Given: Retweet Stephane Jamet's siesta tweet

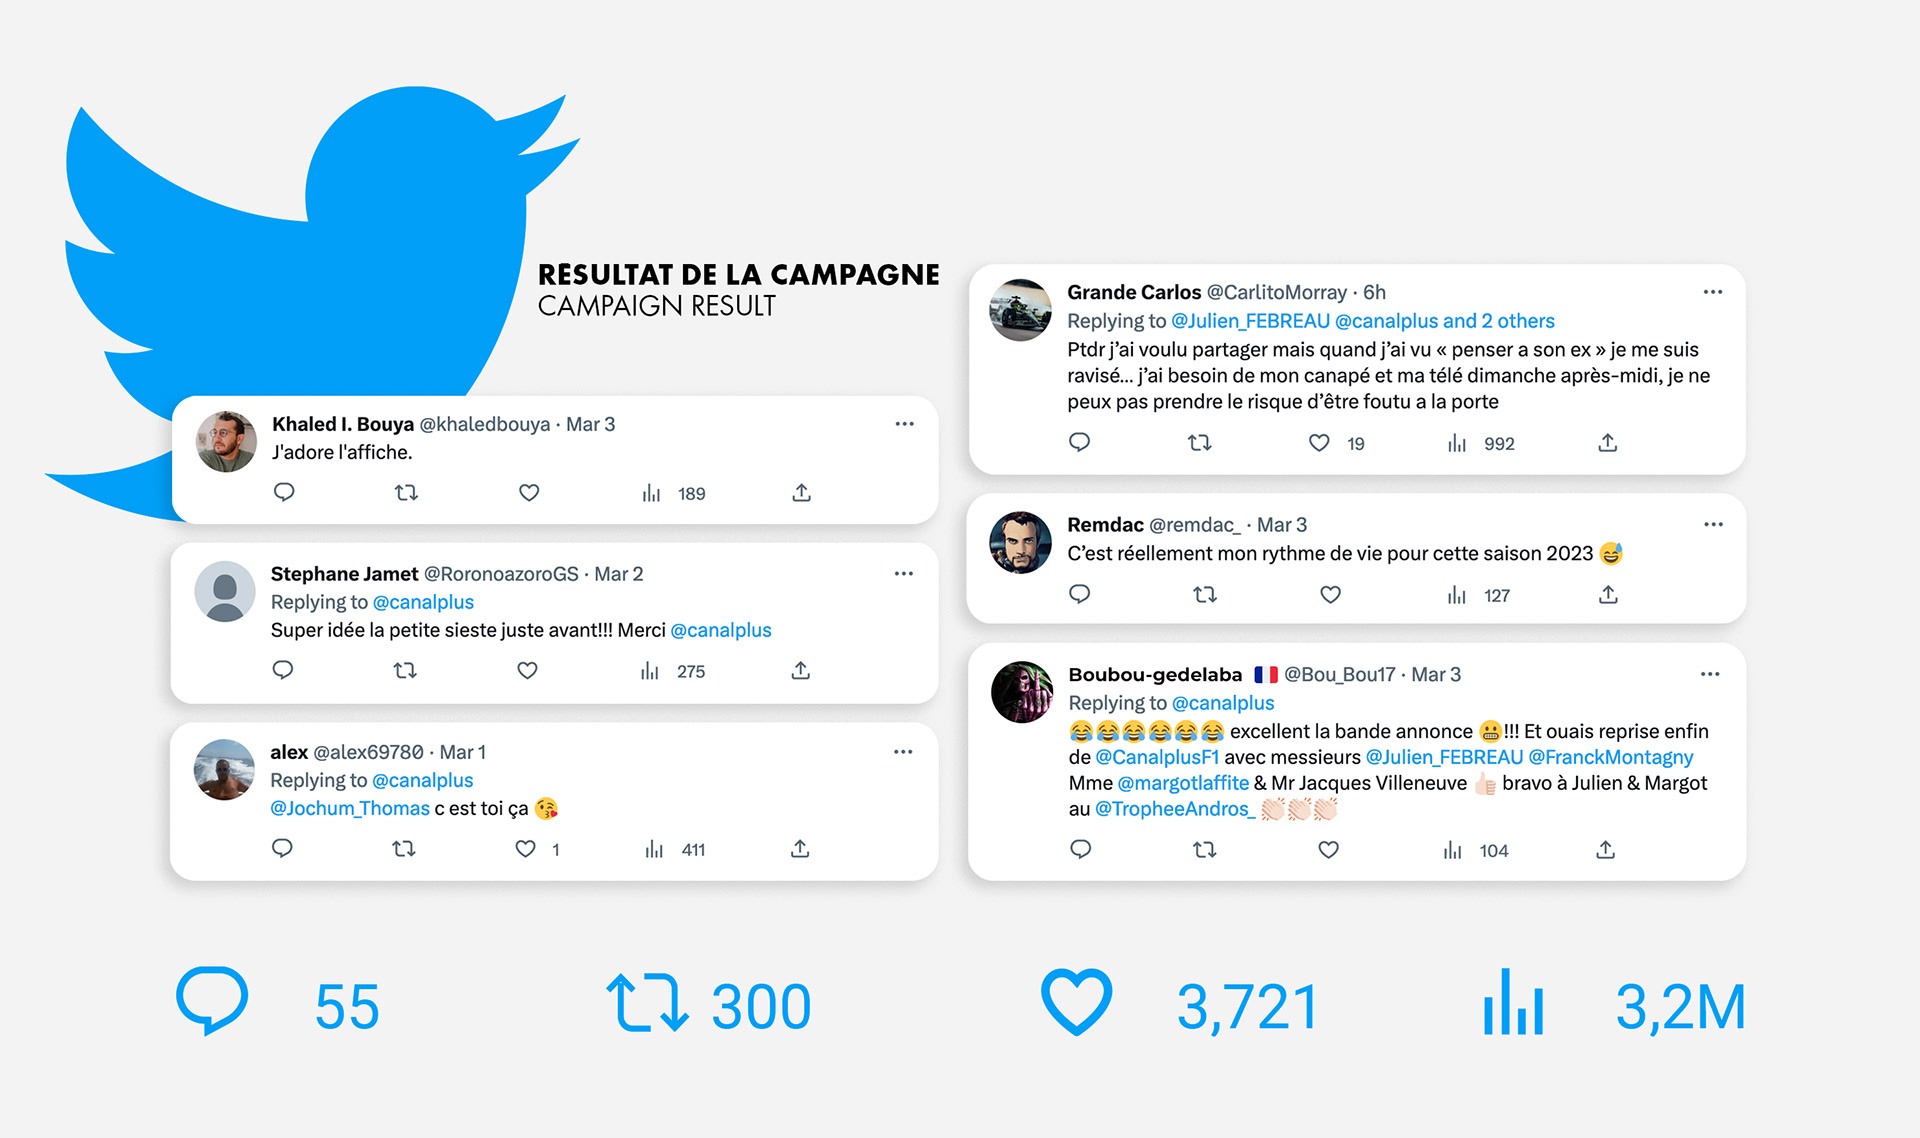Looking at the screenshot, I should click(x=405, y=671).
